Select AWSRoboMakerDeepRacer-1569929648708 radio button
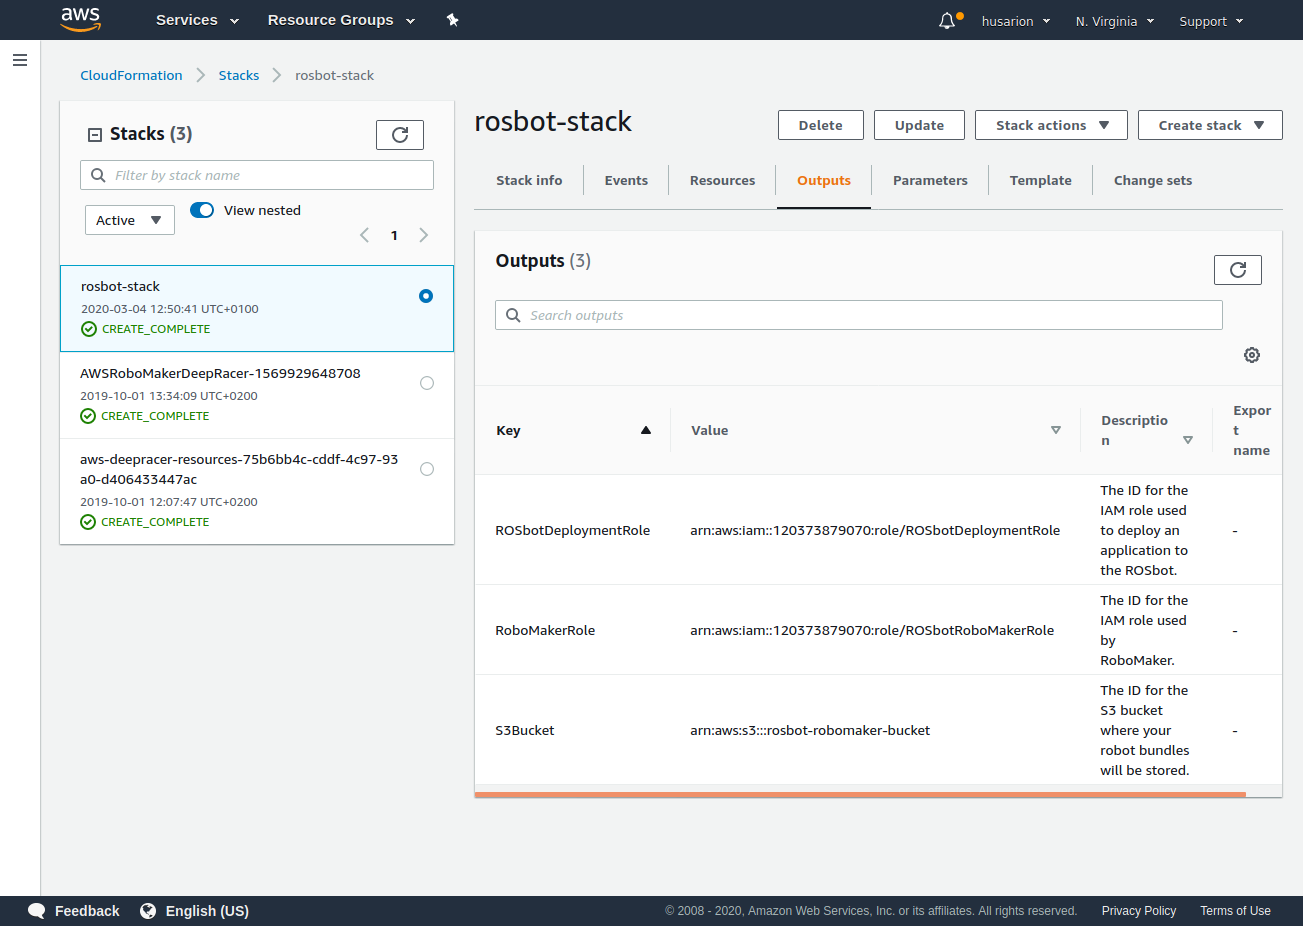Image resolution: width=1303 pixels, height=926 pixels. (x=427, y=383)
